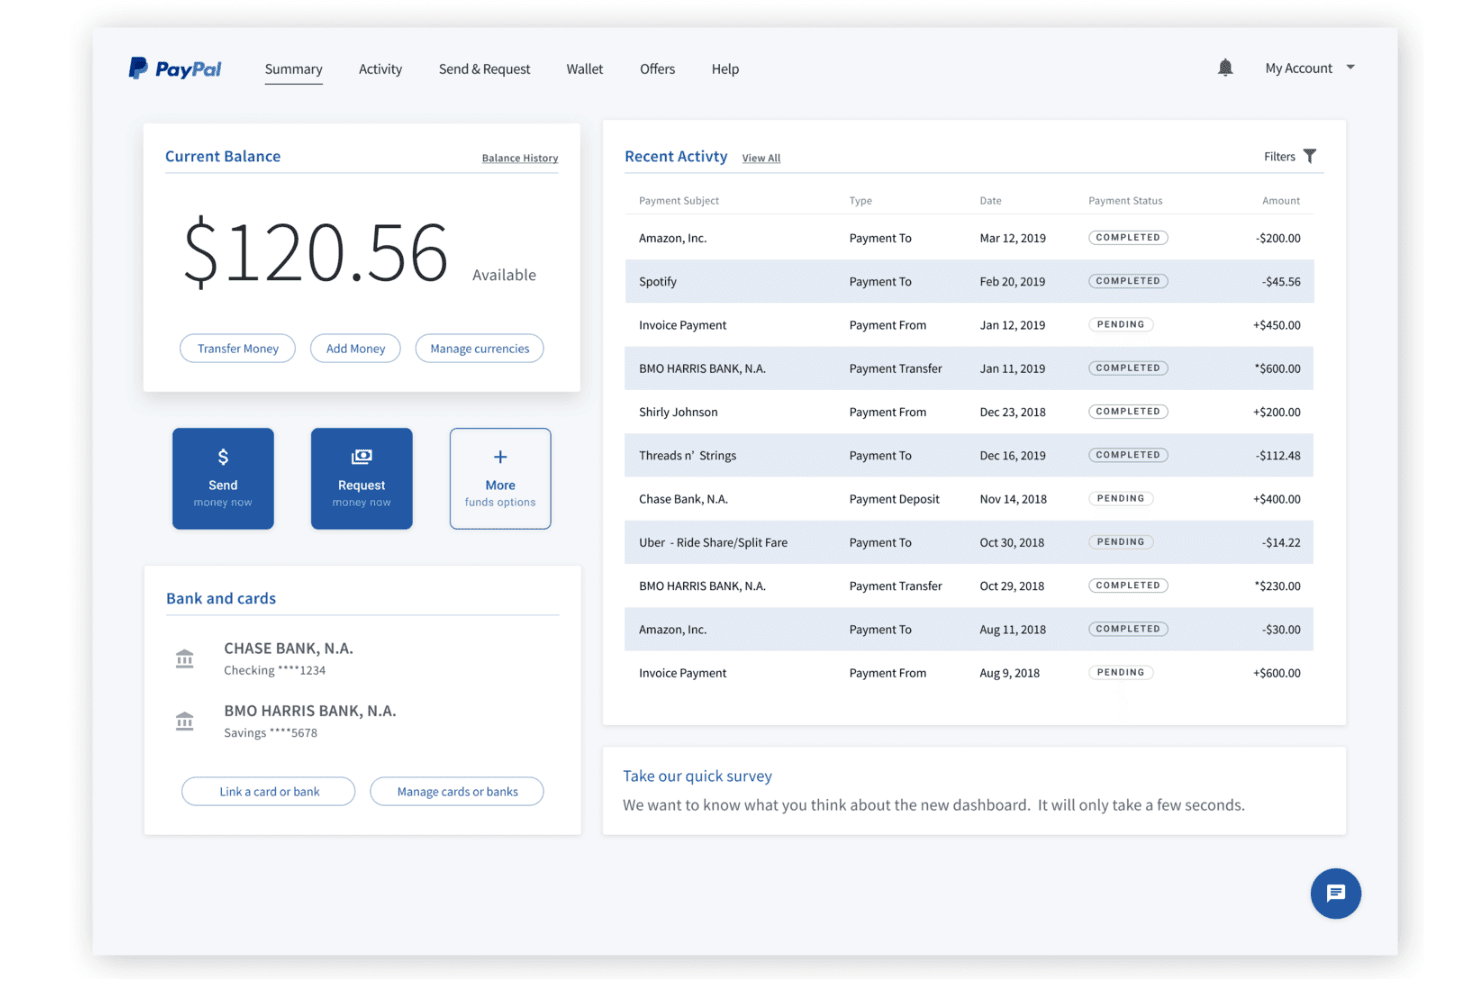1480x987 pixels.
Task: Open the notifications bell
Action: pos(1225,68)
